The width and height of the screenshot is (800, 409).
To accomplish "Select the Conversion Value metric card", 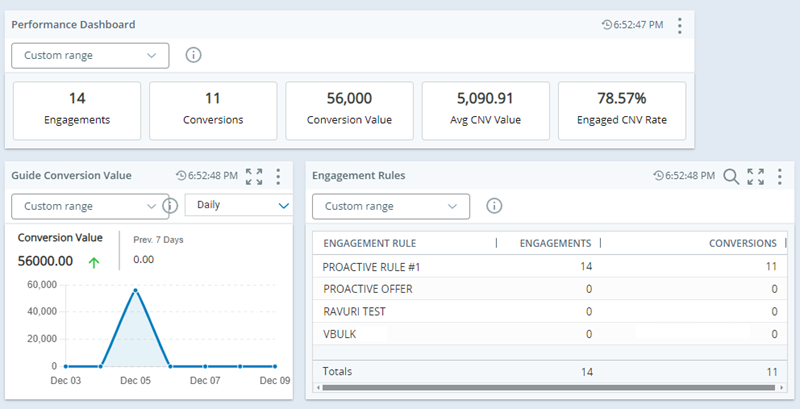I will [x=349, y=111].
